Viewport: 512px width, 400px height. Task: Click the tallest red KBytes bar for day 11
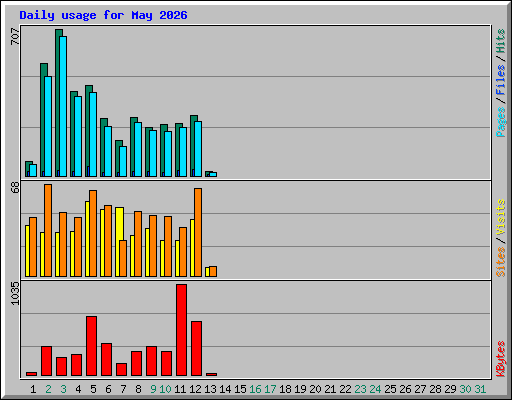(x=181, y=330)
